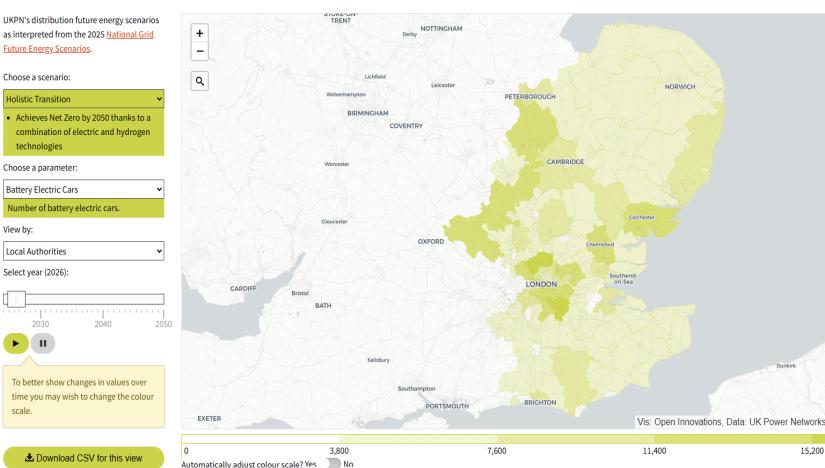Image resolution: width=825 pixels, height=468 pixels.
Task: Click the OXFORD label on the map
Action: (x=431, y=241)
